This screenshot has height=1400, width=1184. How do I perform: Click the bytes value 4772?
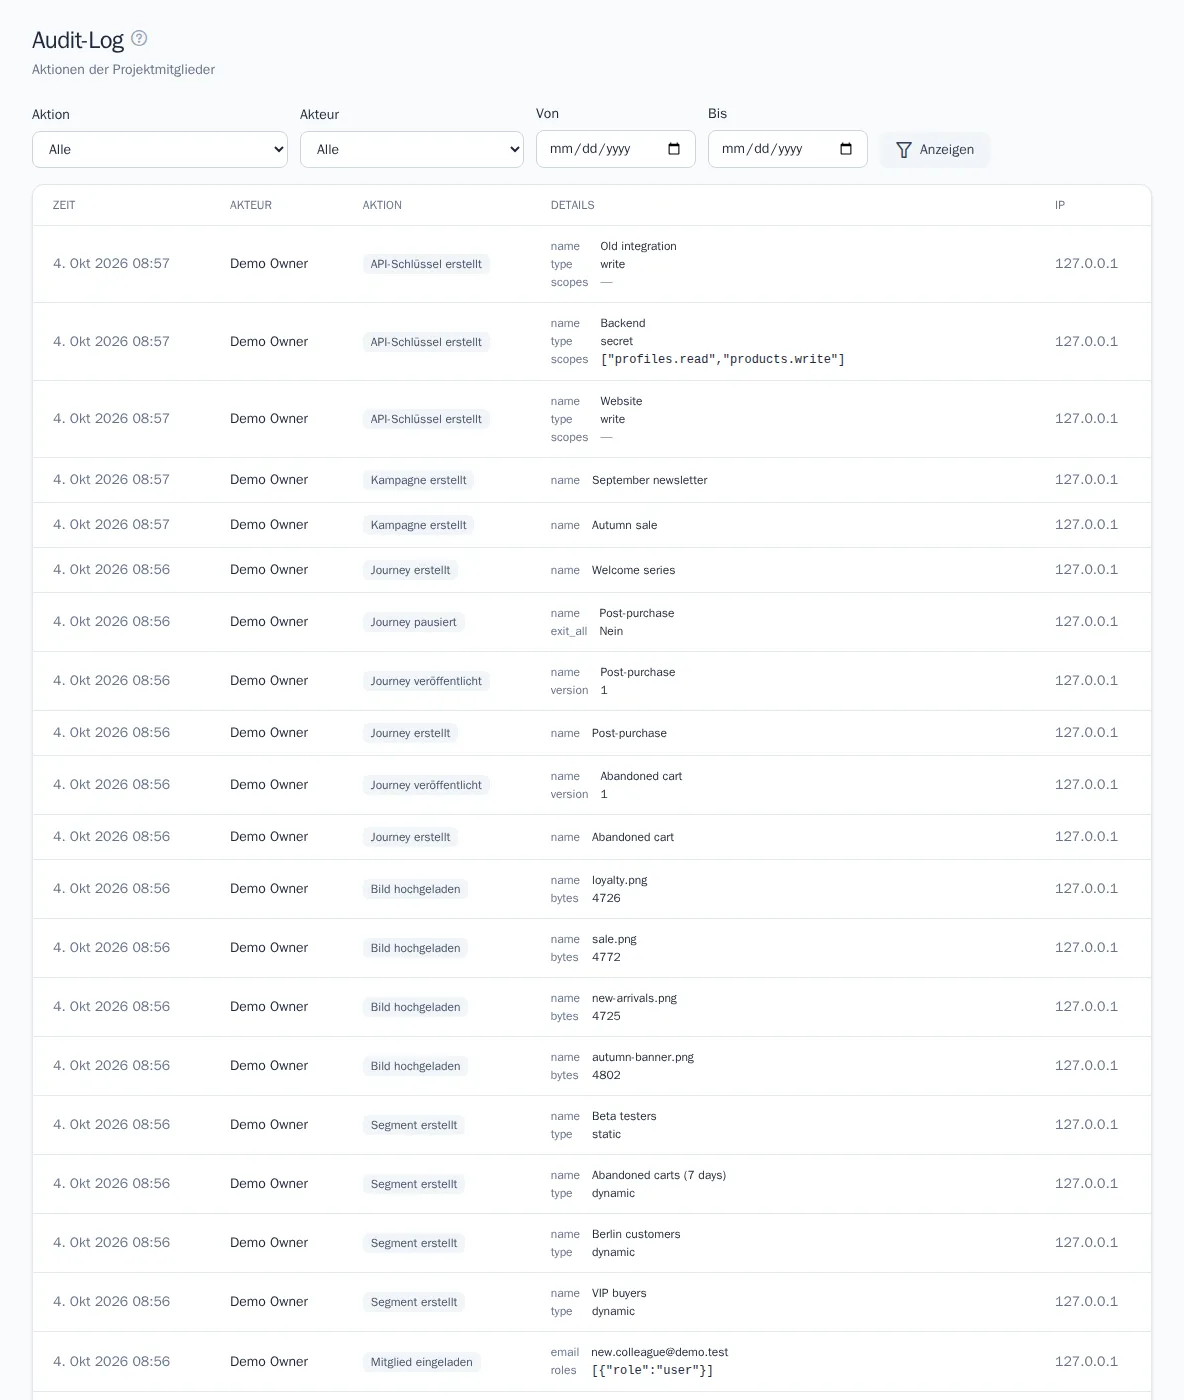tap(606, 957)
